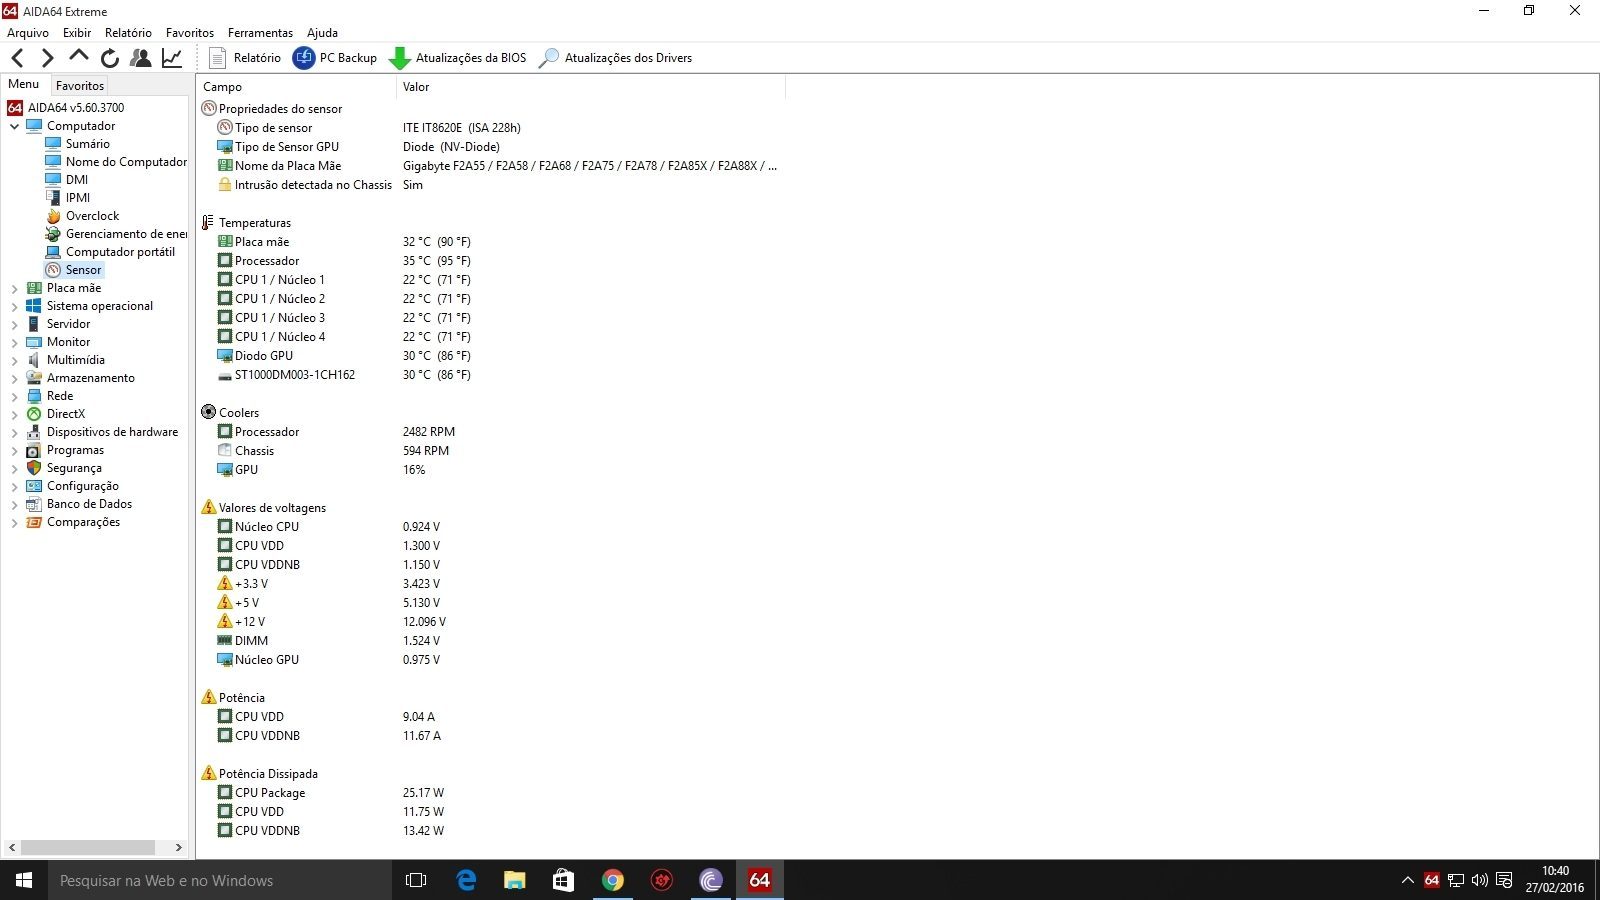This screenshot has height=900, width=1600.
Task: Select the Configuração tree item
Action: [x=73, y=486]
